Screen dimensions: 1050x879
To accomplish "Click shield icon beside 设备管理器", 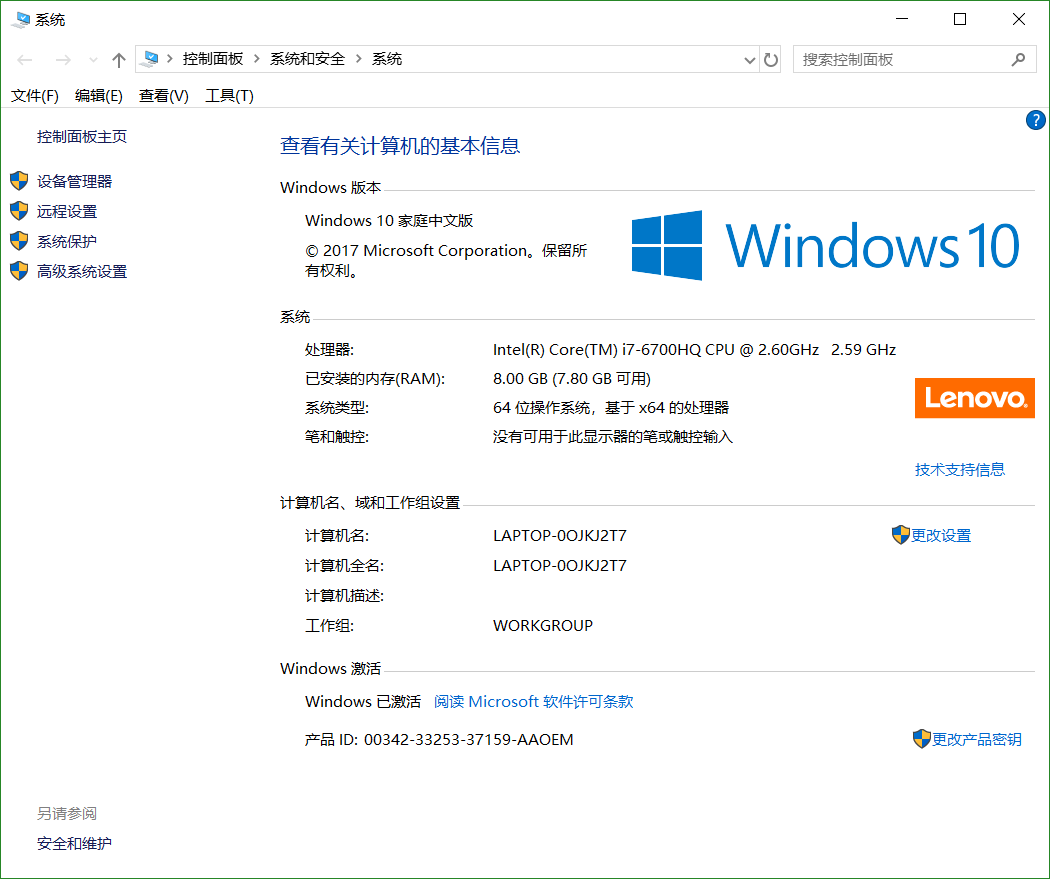I will point(19,181).
